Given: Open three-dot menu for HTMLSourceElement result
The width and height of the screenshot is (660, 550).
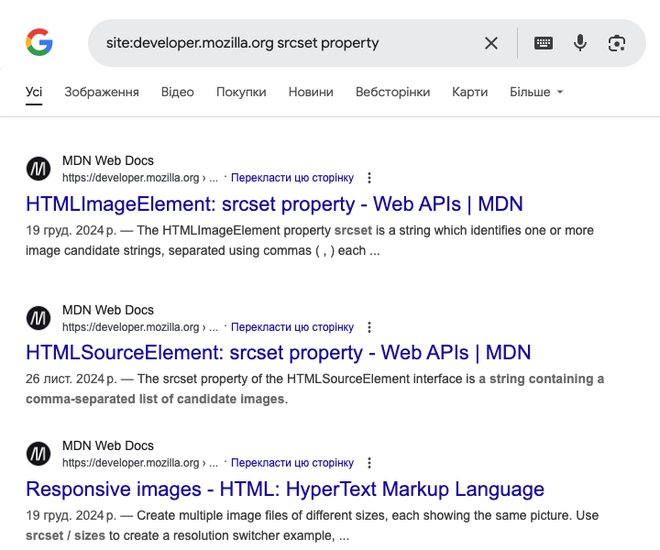Looking at the screenshot, I should pos(369,327).
